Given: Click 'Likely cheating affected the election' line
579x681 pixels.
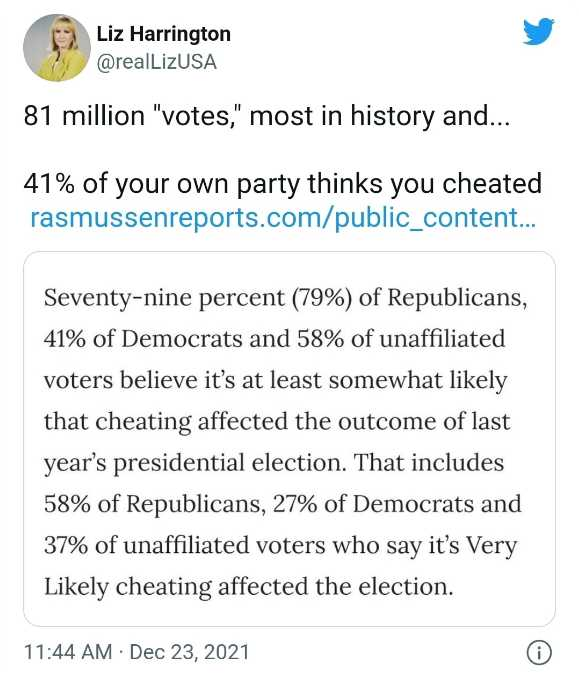Looking at the screenshot, I should click(249, 587).
